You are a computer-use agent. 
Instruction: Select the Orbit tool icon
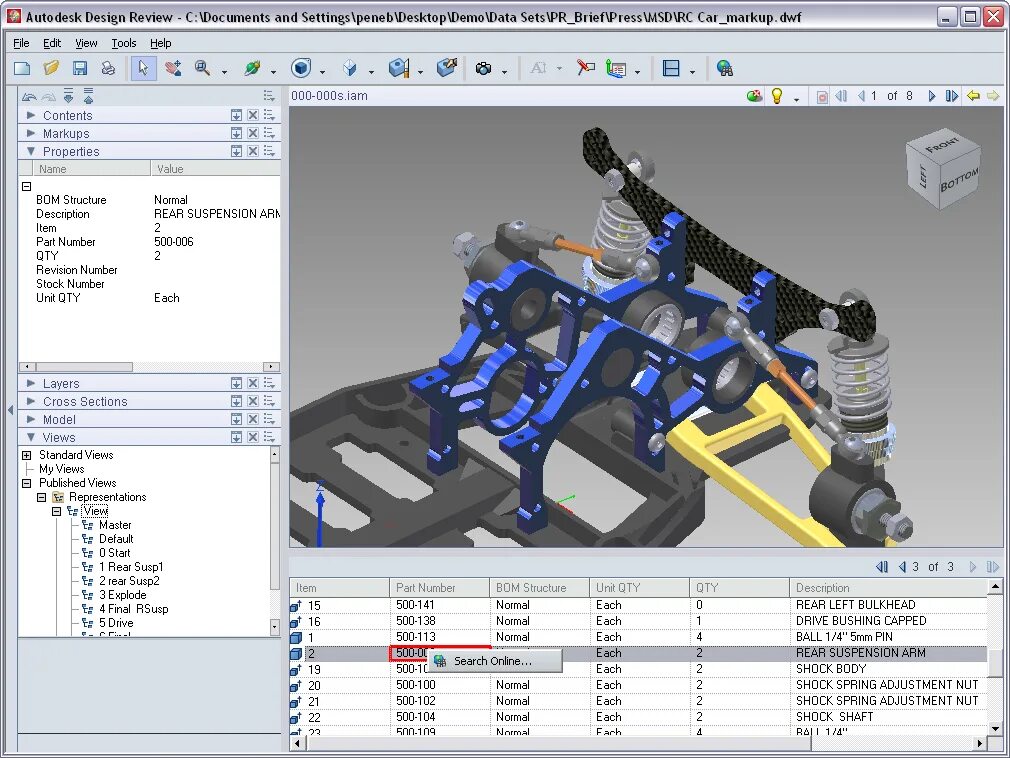click(252, 68)
